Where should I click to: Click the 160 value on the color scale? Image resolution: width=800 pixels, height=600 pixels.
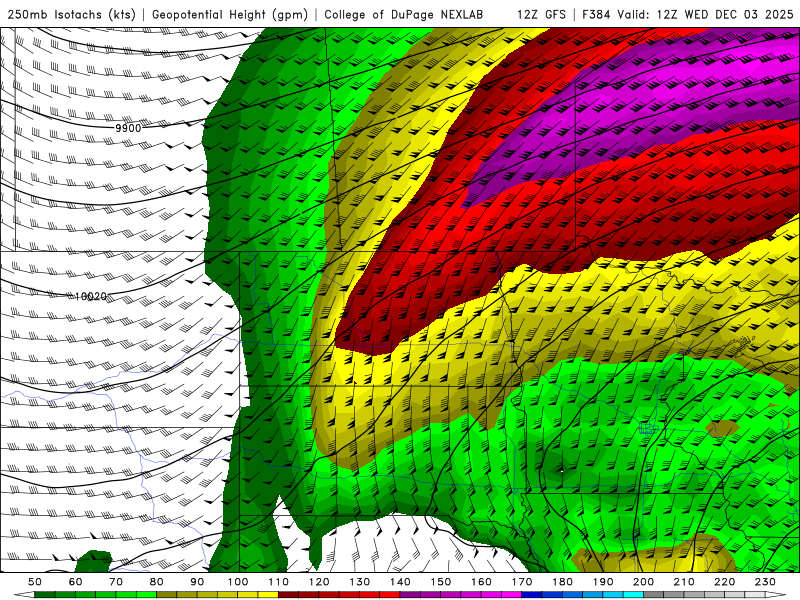481,582
